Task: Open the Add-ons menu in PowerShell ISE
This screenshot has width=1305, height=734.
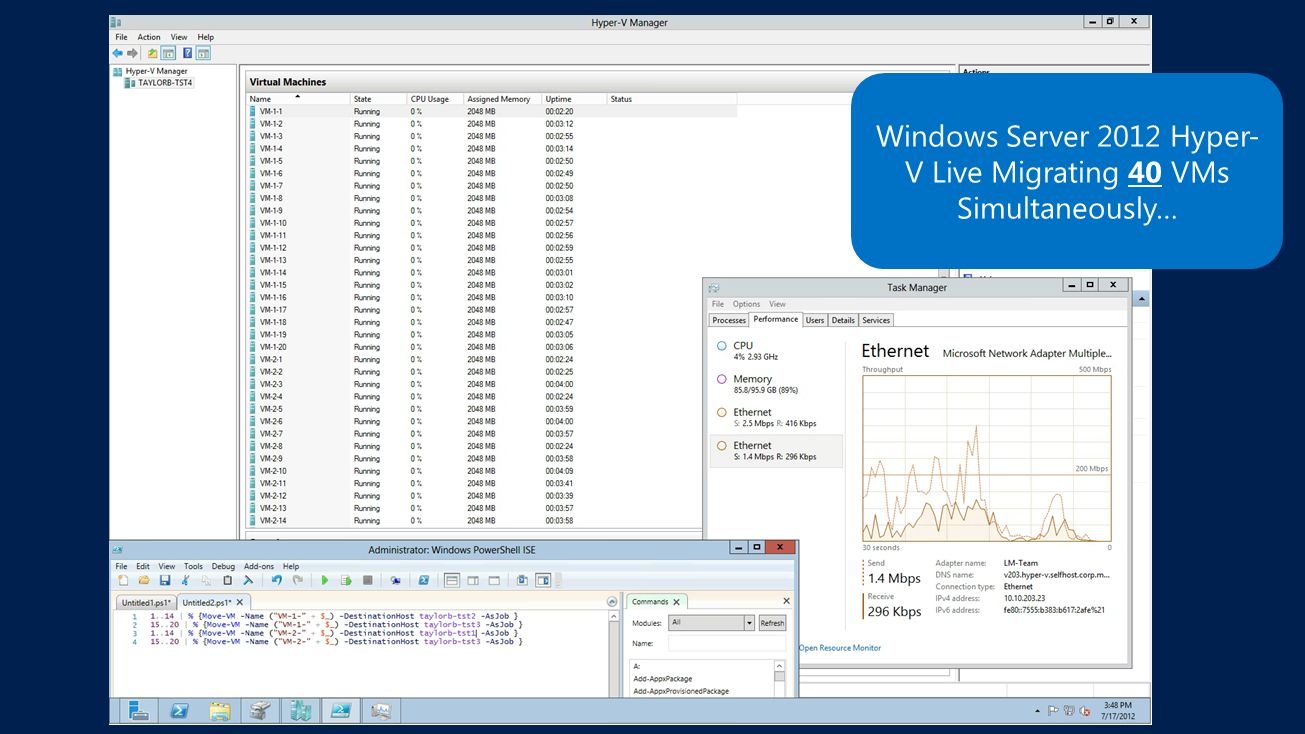Action: pyautogui.click(x=257, y=566)
